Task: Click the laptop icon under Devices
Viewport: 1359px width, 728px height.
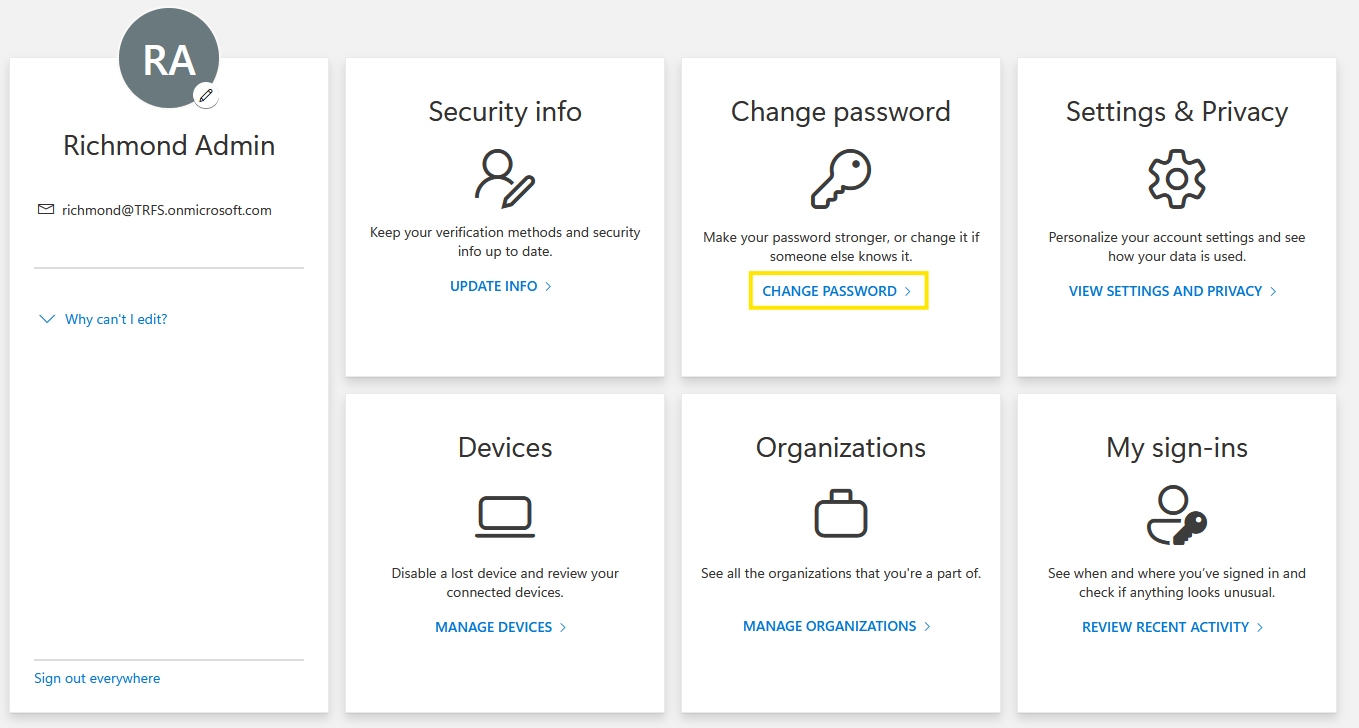Action: pos(504,516)
